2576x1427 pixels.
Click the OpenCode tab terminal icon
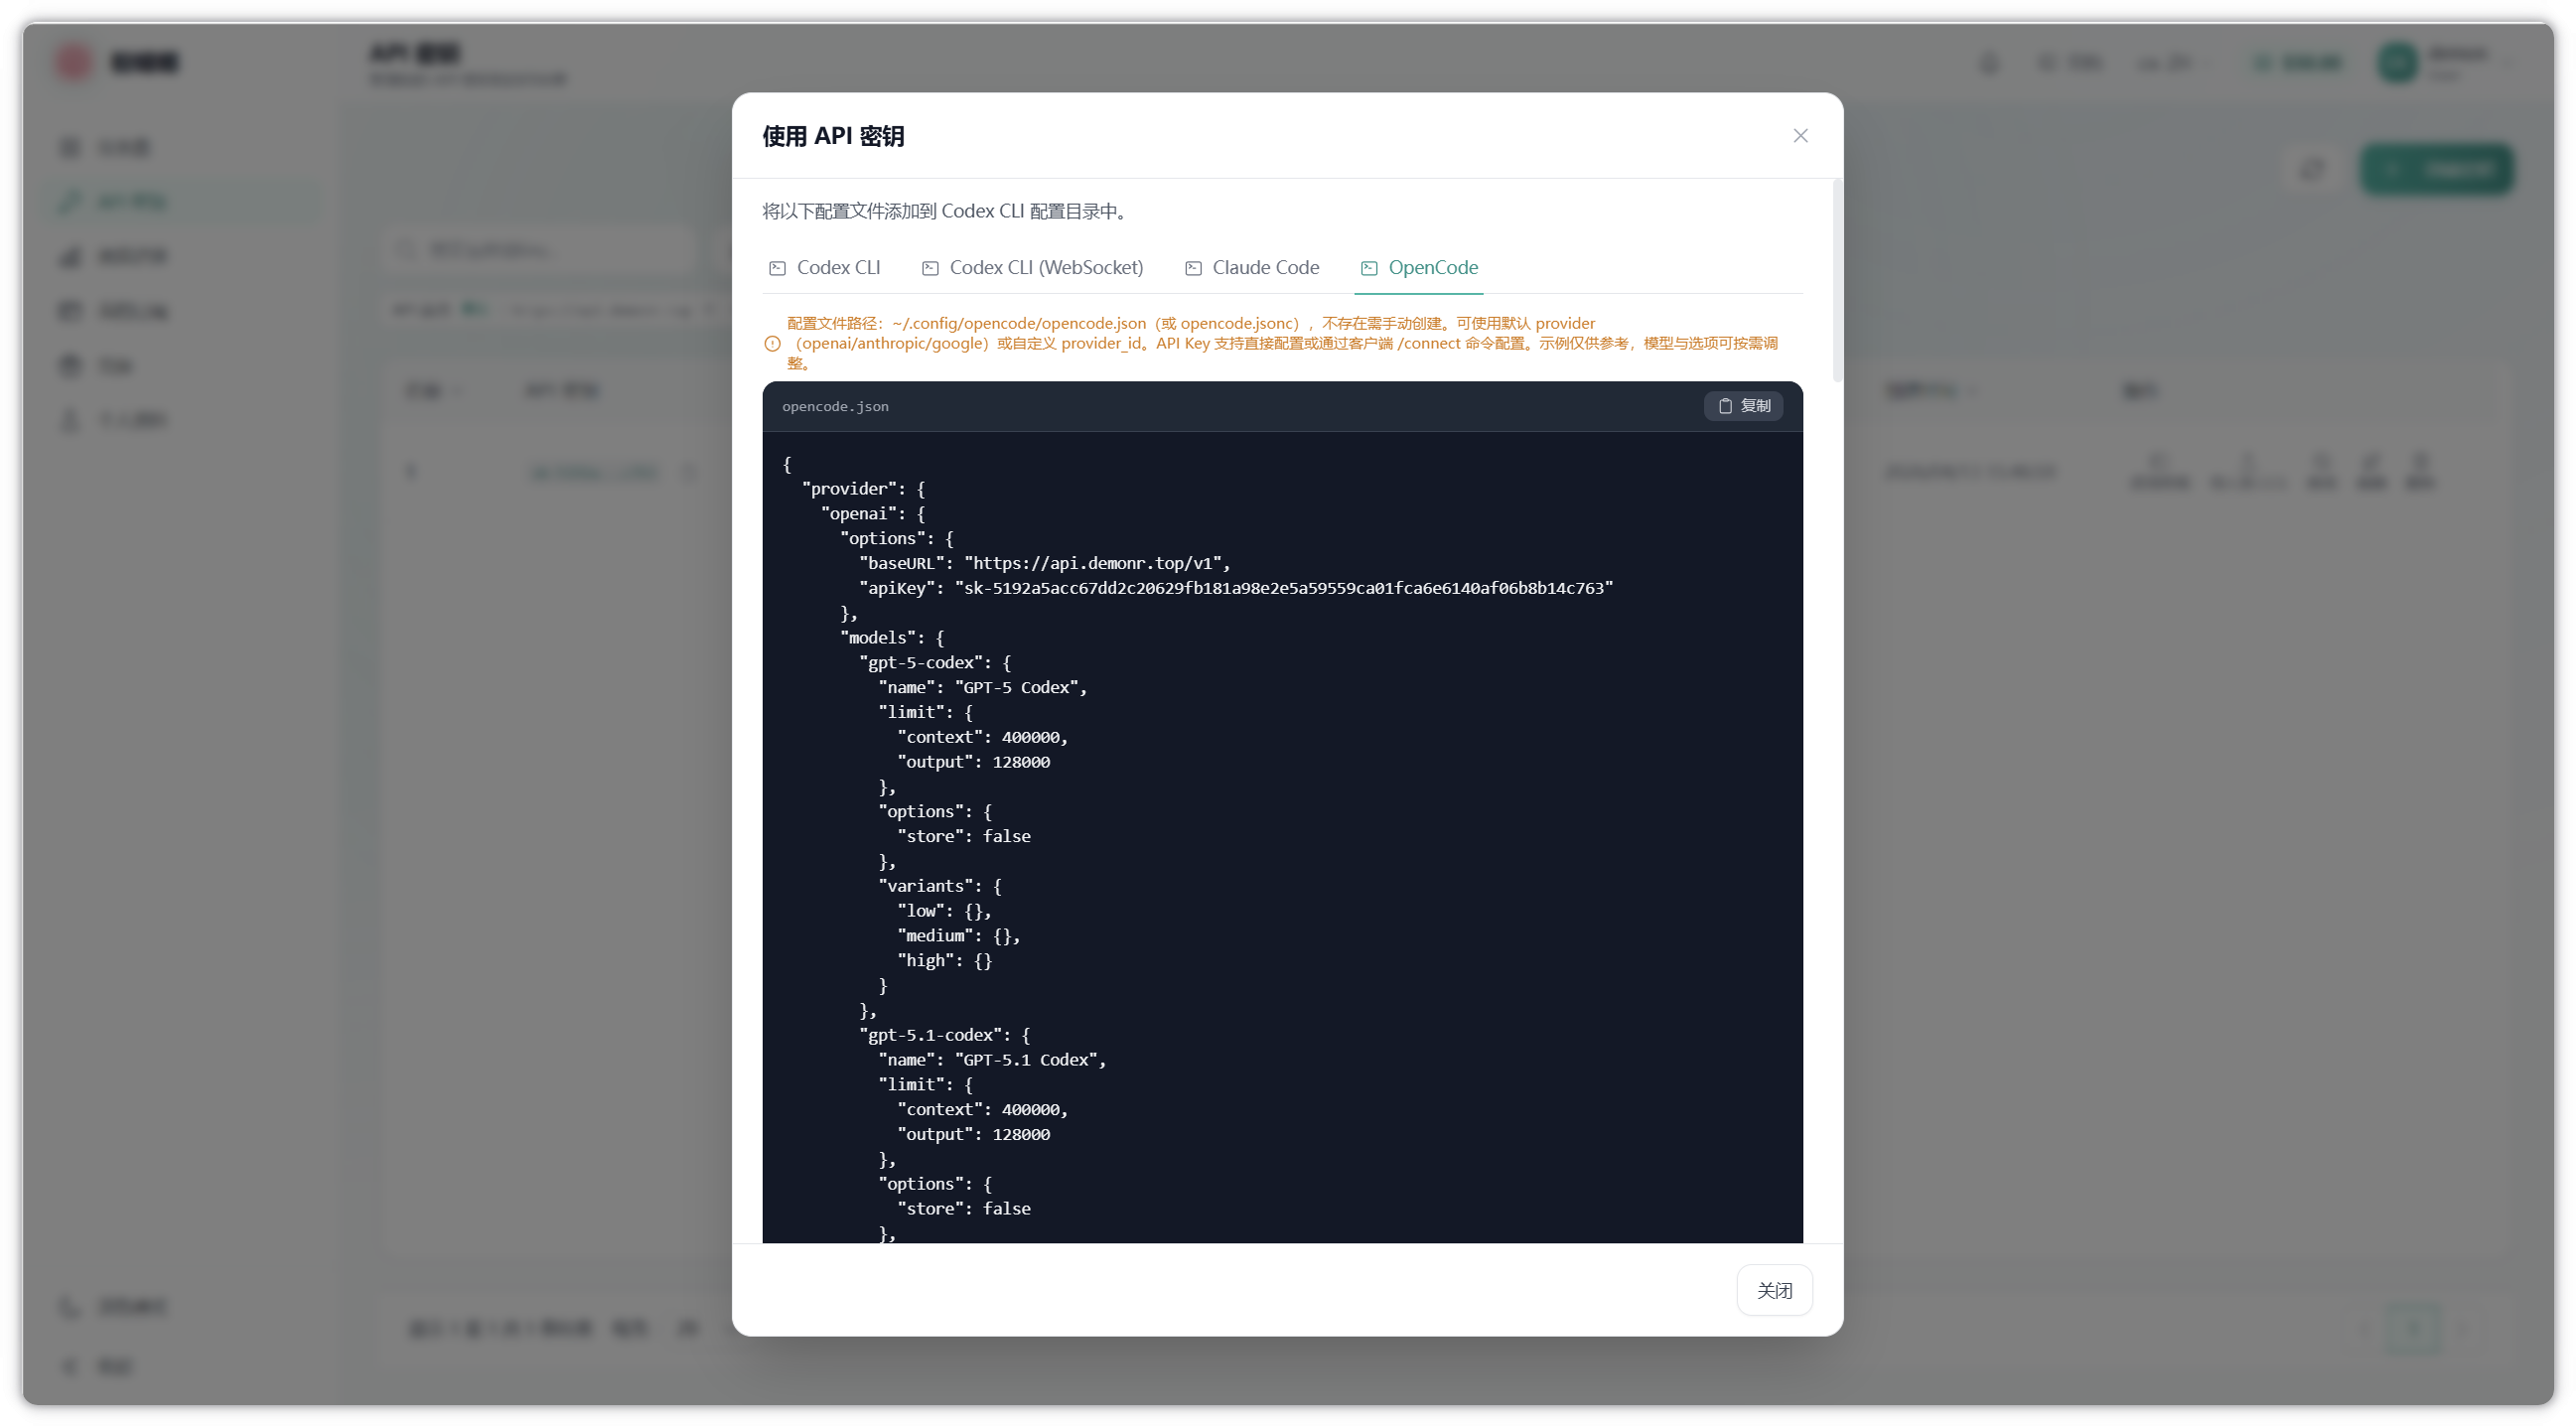[x=1369, y=268]
